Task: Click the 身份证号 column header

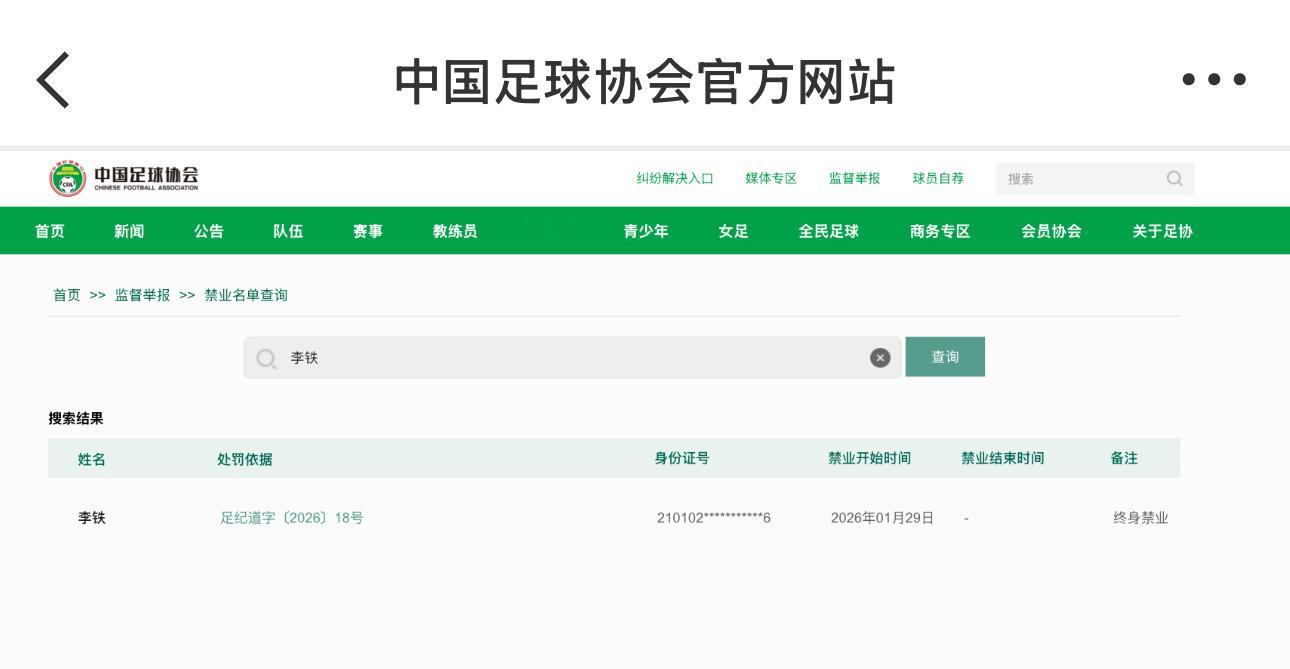Action: coord(682,458)
